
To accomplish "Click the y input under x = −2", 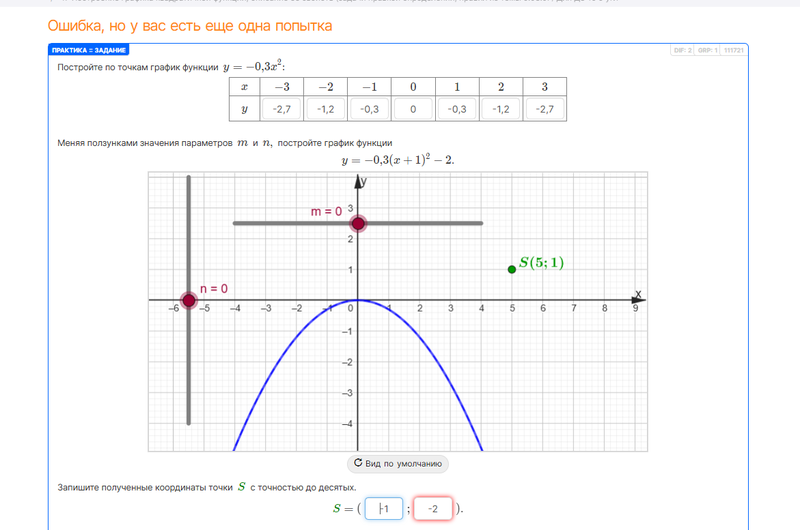I will (325, 109).
